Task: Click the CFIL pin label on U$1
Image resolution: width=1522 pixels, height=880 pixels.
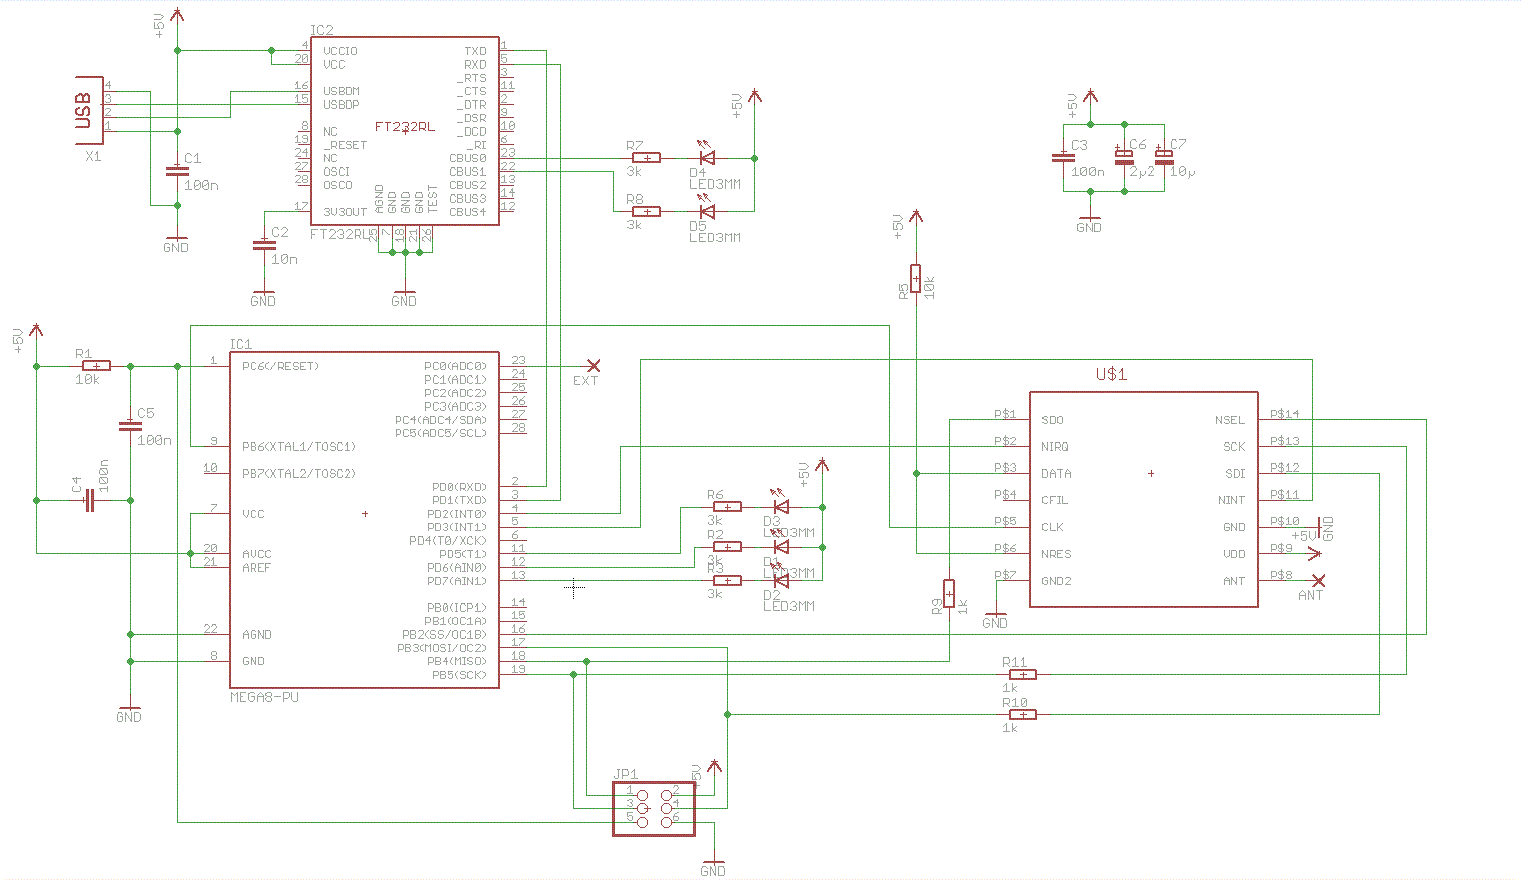Action: (1055, 500)
